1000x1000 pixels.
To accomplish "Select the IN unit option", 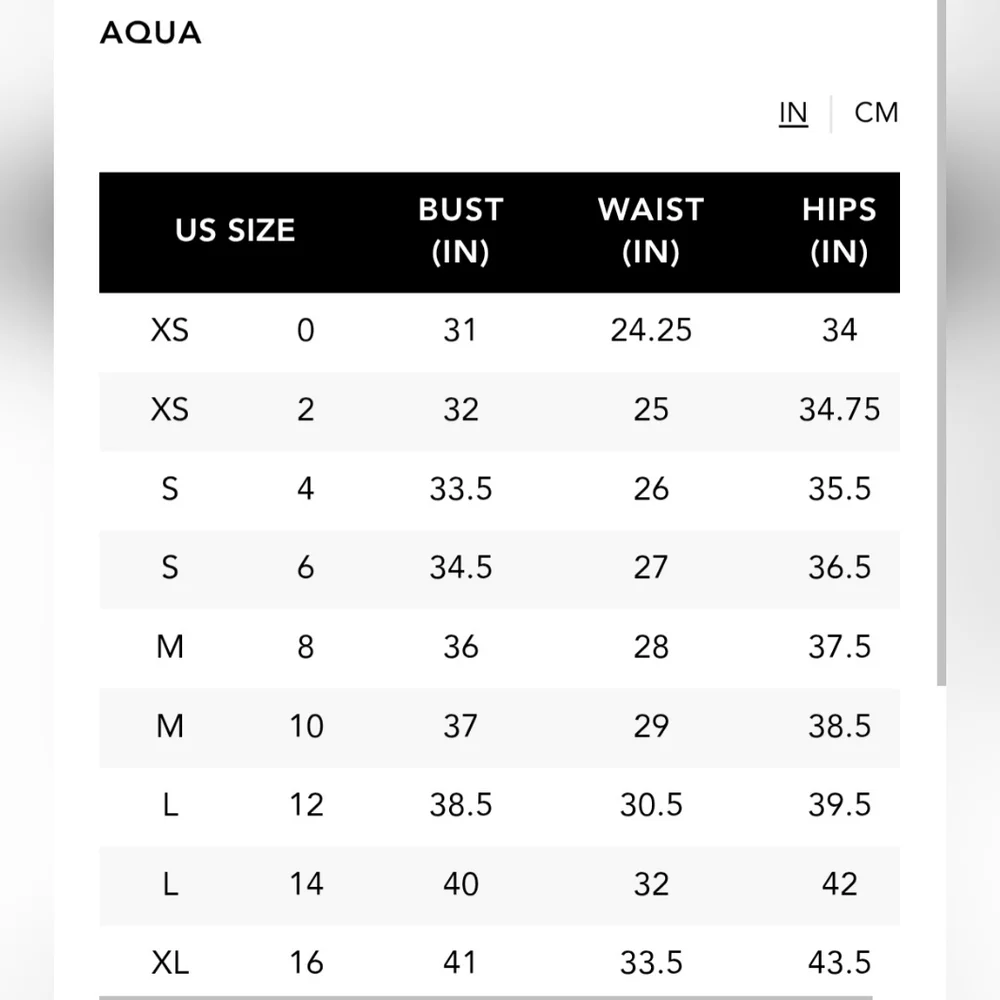I will (x=793, y=113).
